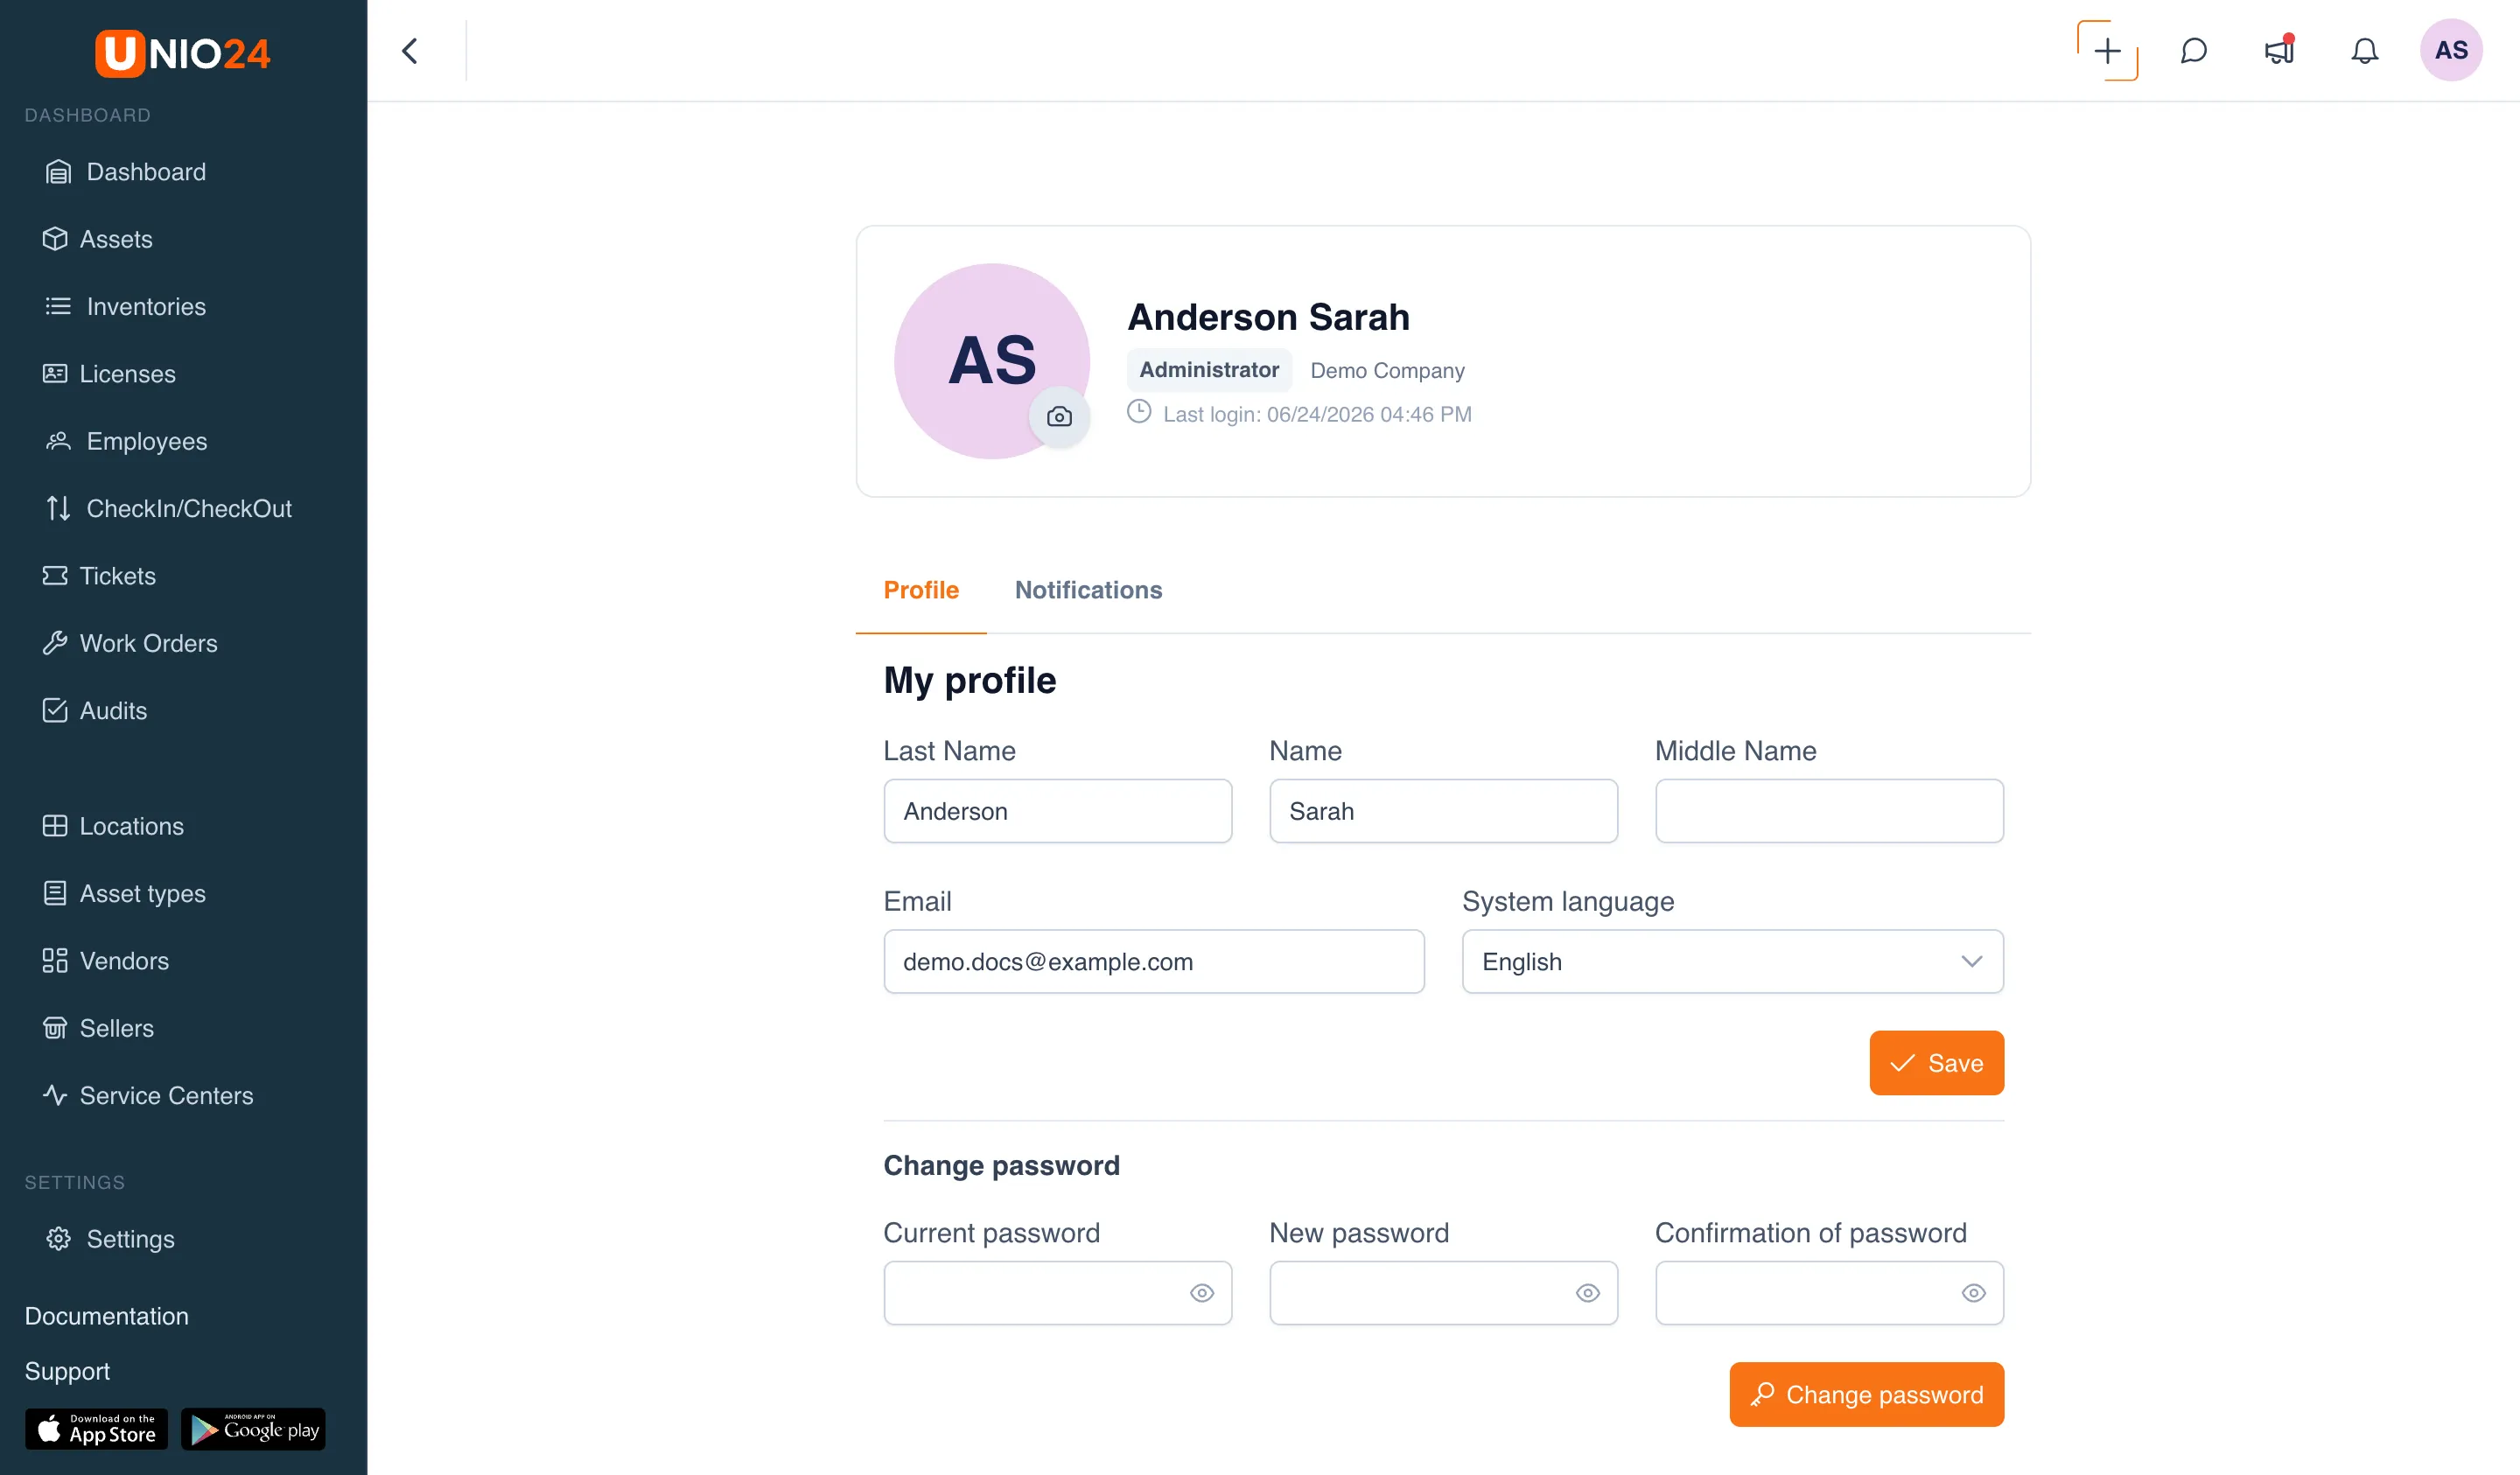
Task: Open Licenses card icon
Action: 55,374
